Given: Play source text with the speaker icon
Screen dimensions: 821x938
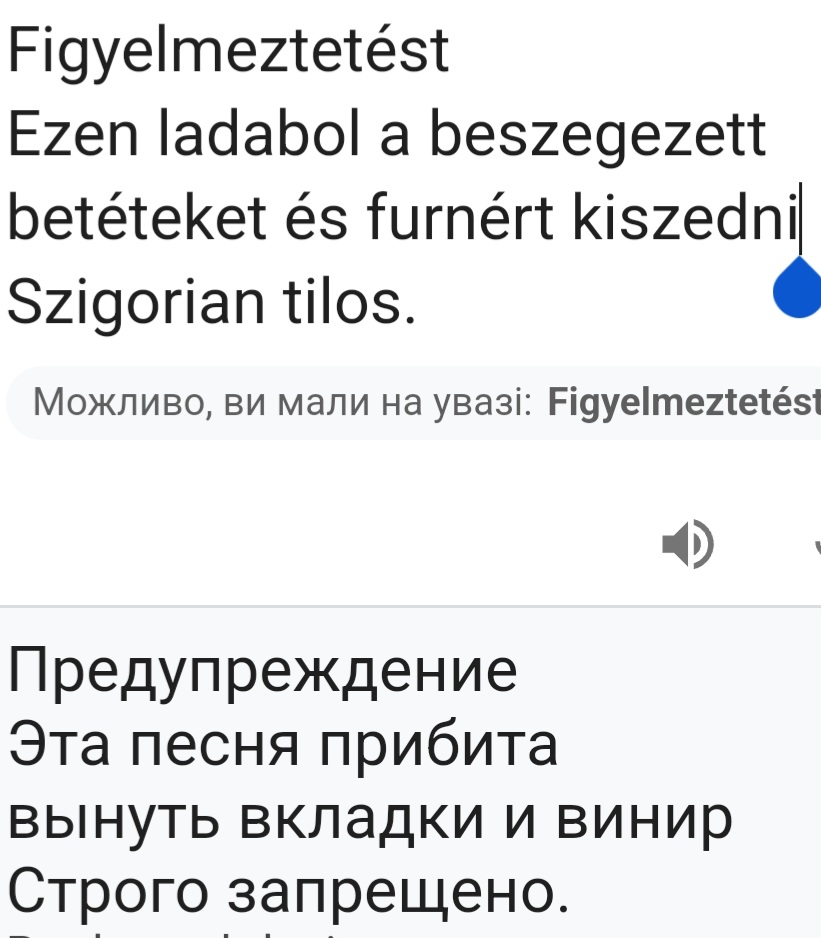Looking at the screenshot, I should [688, 544].
